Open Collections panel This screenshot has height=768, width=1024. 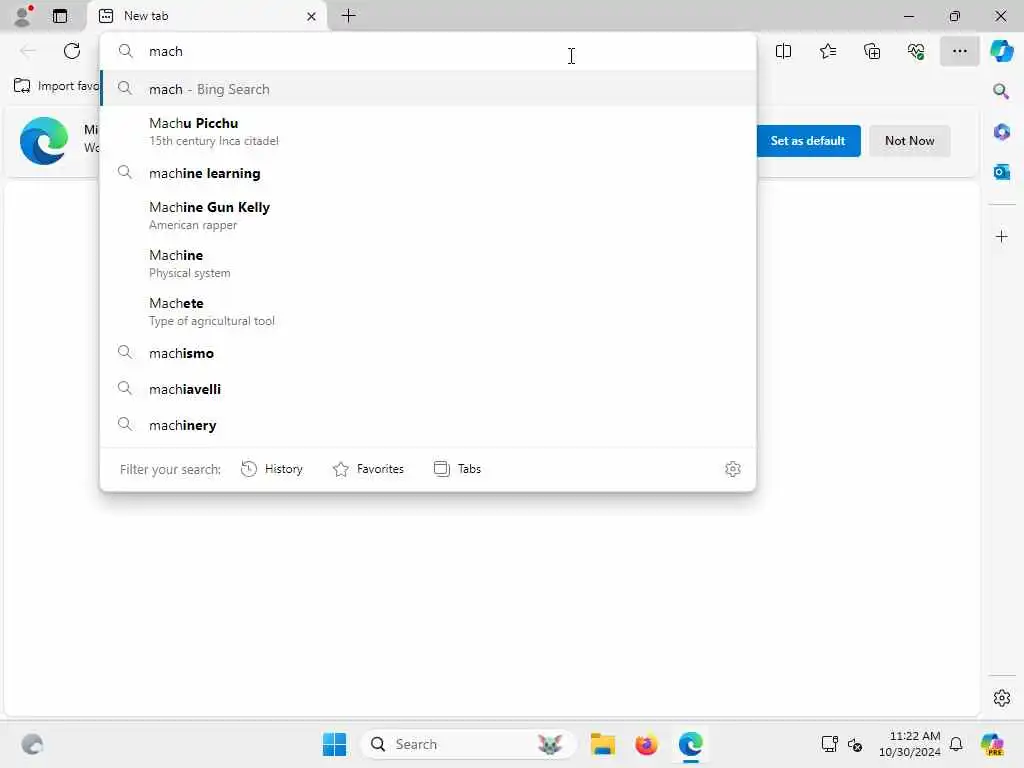872,51
